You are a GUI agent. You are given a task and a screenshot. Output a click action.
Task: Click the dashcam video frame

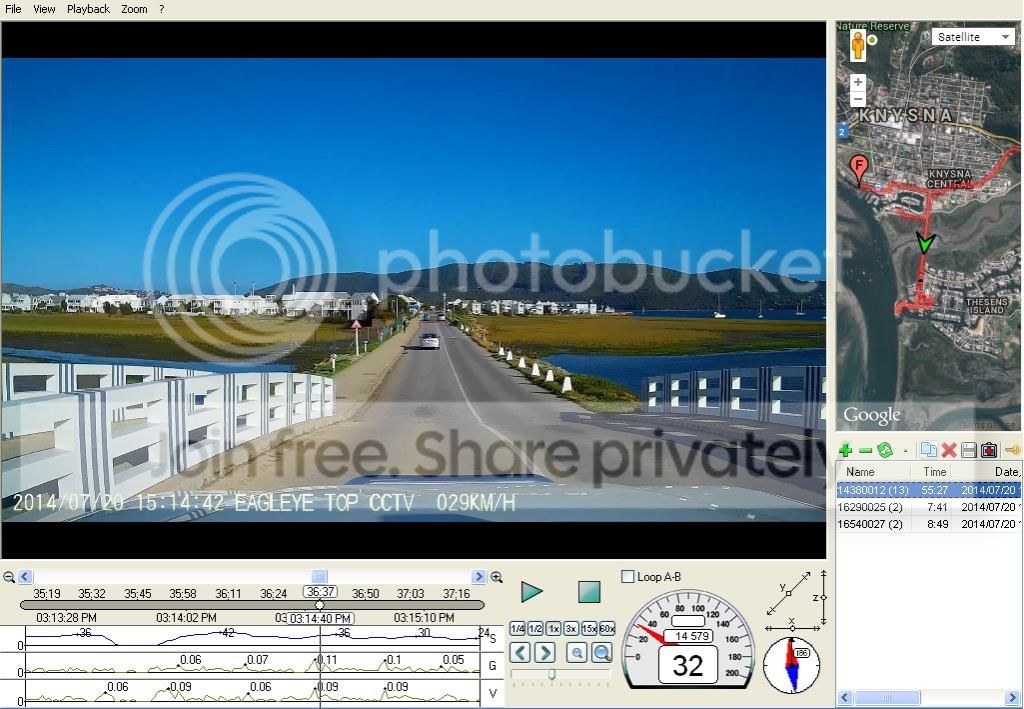[x=413, y=290]
